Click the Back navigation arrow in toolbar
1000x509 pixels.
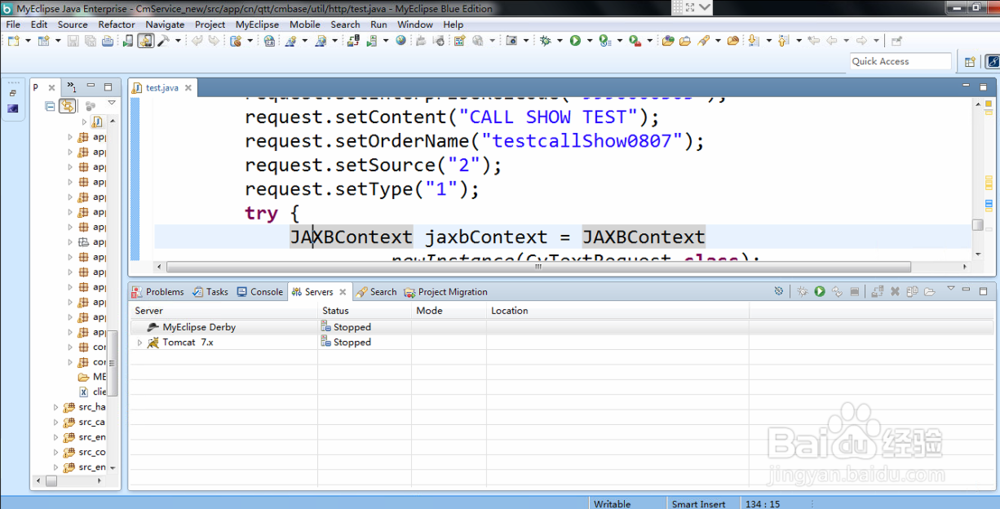coord(832,40)
